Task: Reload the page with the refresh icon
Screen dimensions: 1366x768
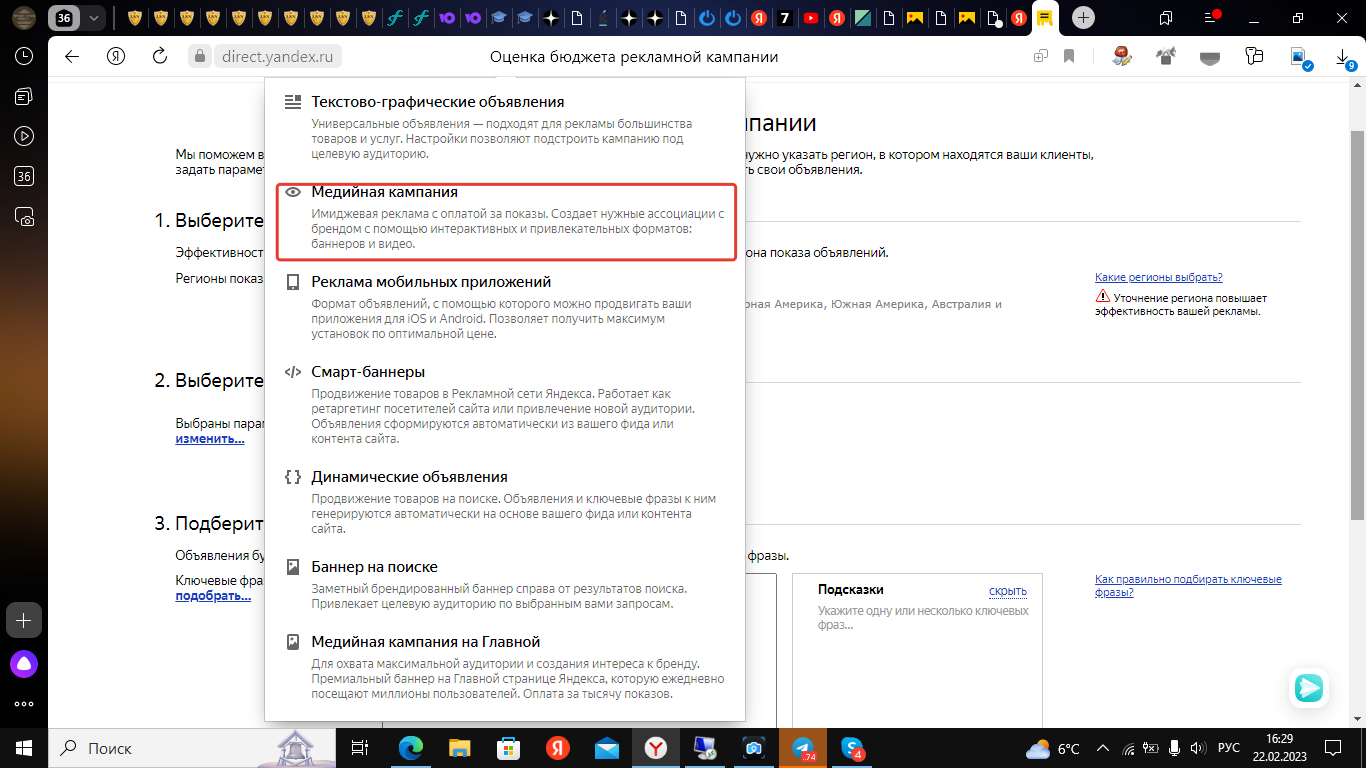Action: tap(159, 56)
